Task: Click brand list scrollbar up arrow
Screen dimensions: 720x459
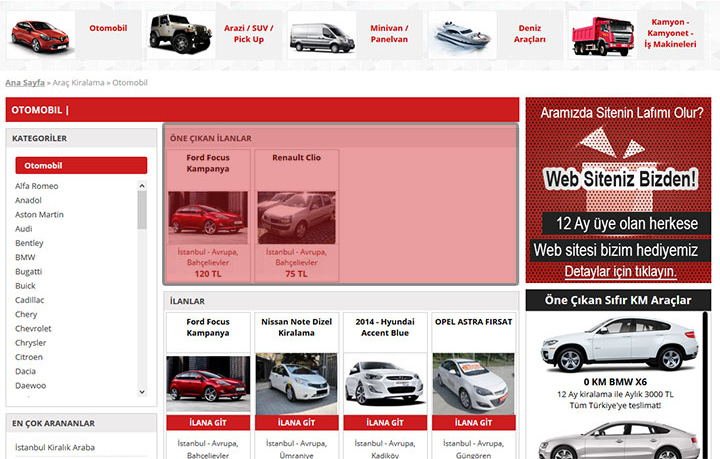Action: (x=142, y=186)
